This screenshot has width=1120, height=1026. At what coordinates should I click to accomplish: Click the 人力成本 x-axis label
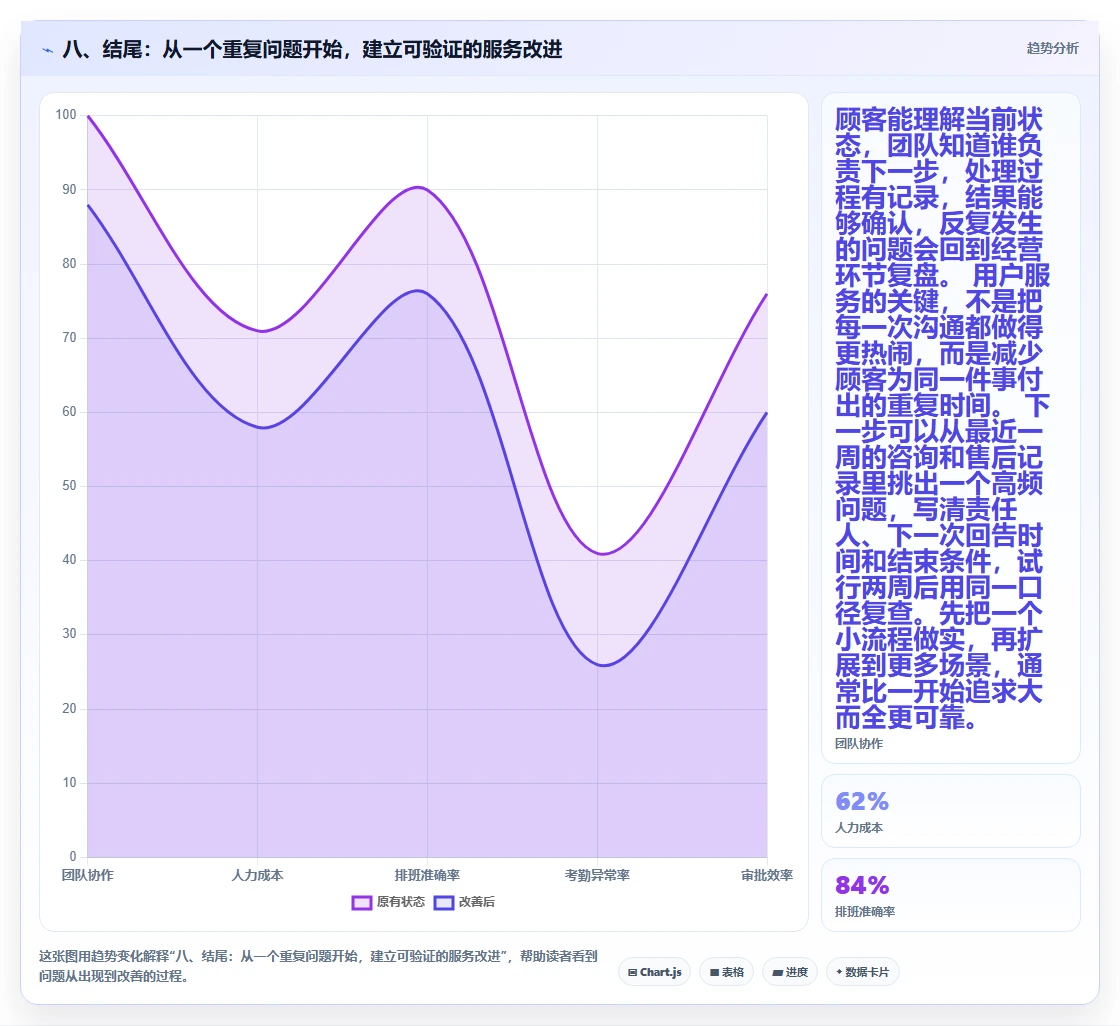click(257, 875)
